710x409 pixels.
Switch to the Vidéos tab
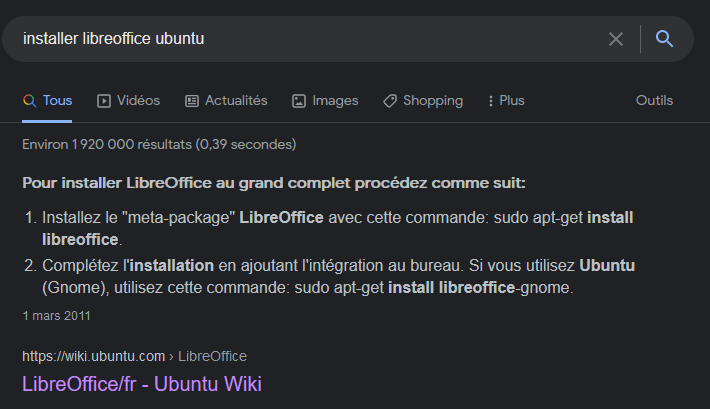pos(139,101)
